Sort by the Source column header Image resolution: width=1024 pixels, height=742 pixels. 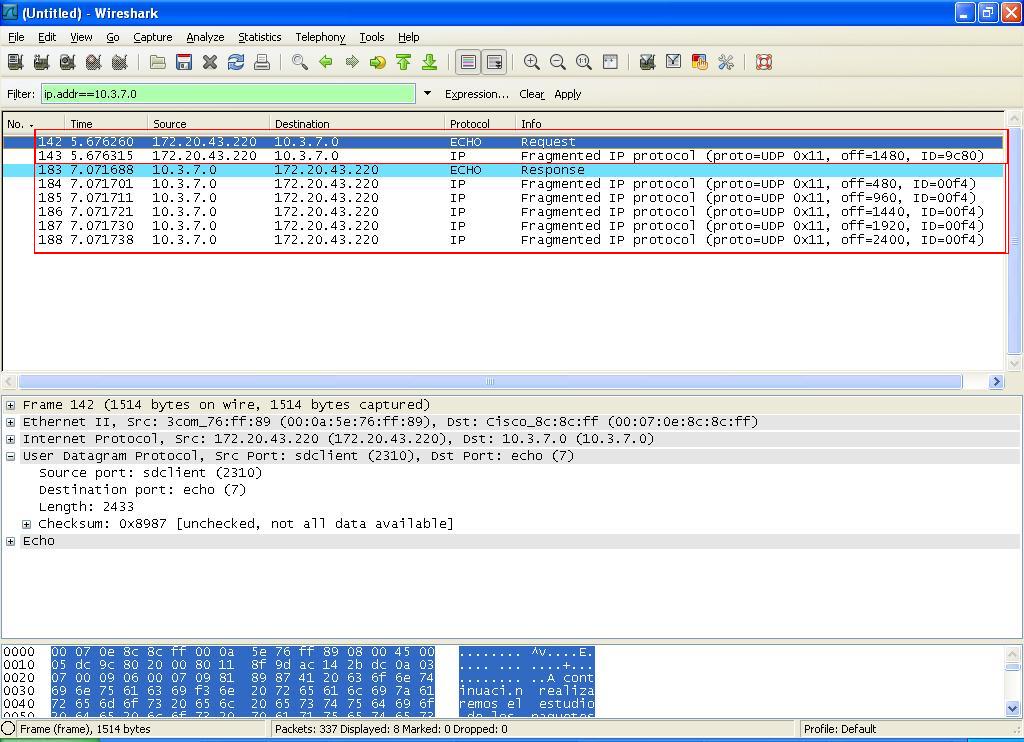[209, 123]
